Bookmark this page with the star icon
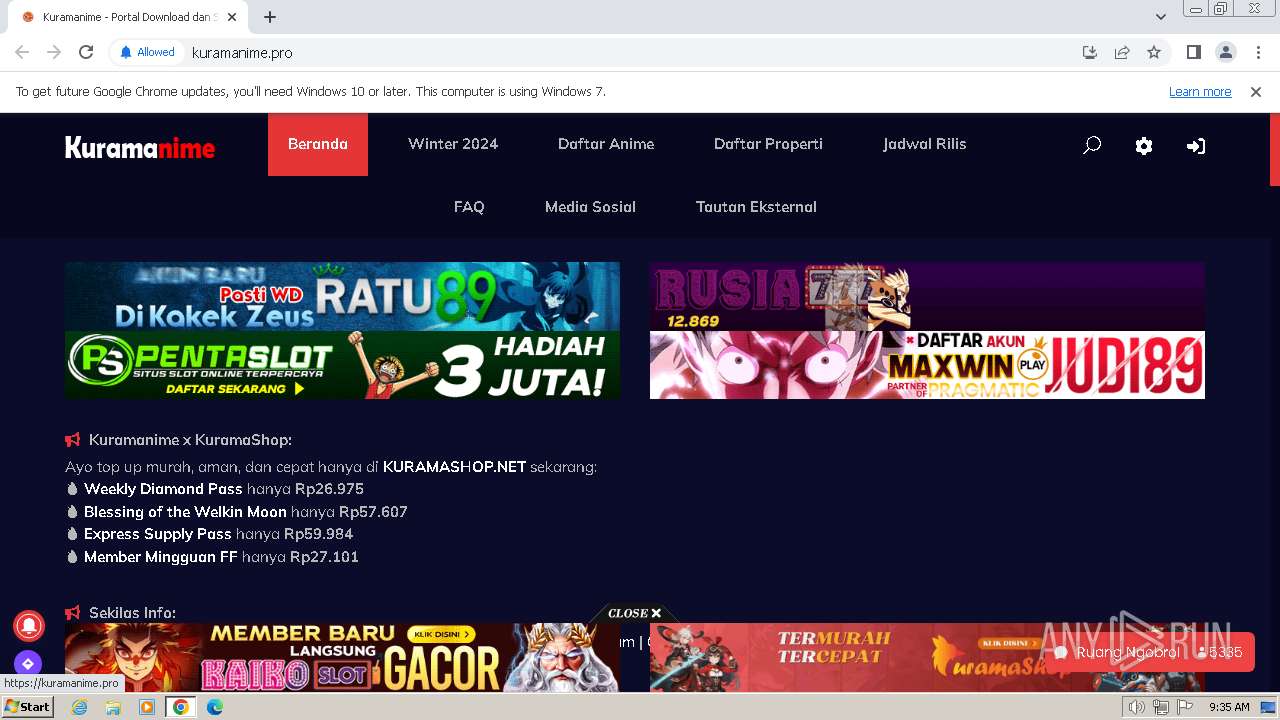Viewport: 1280px width, 720px height. 1154,52
